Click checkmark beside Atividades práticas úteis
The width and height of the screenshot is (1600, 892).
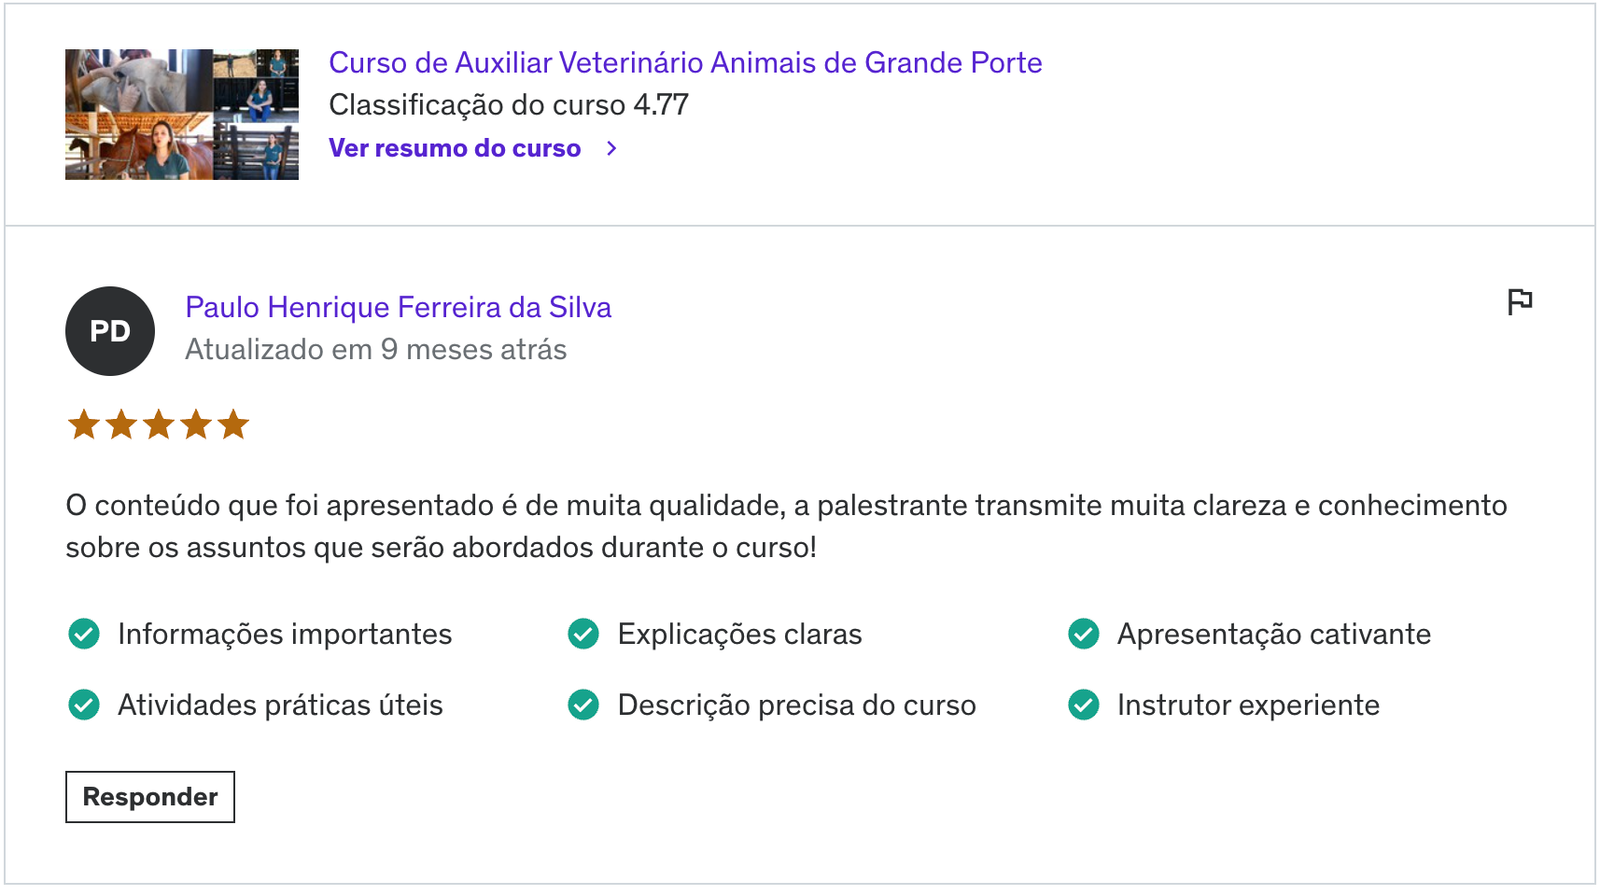(84, 705)
